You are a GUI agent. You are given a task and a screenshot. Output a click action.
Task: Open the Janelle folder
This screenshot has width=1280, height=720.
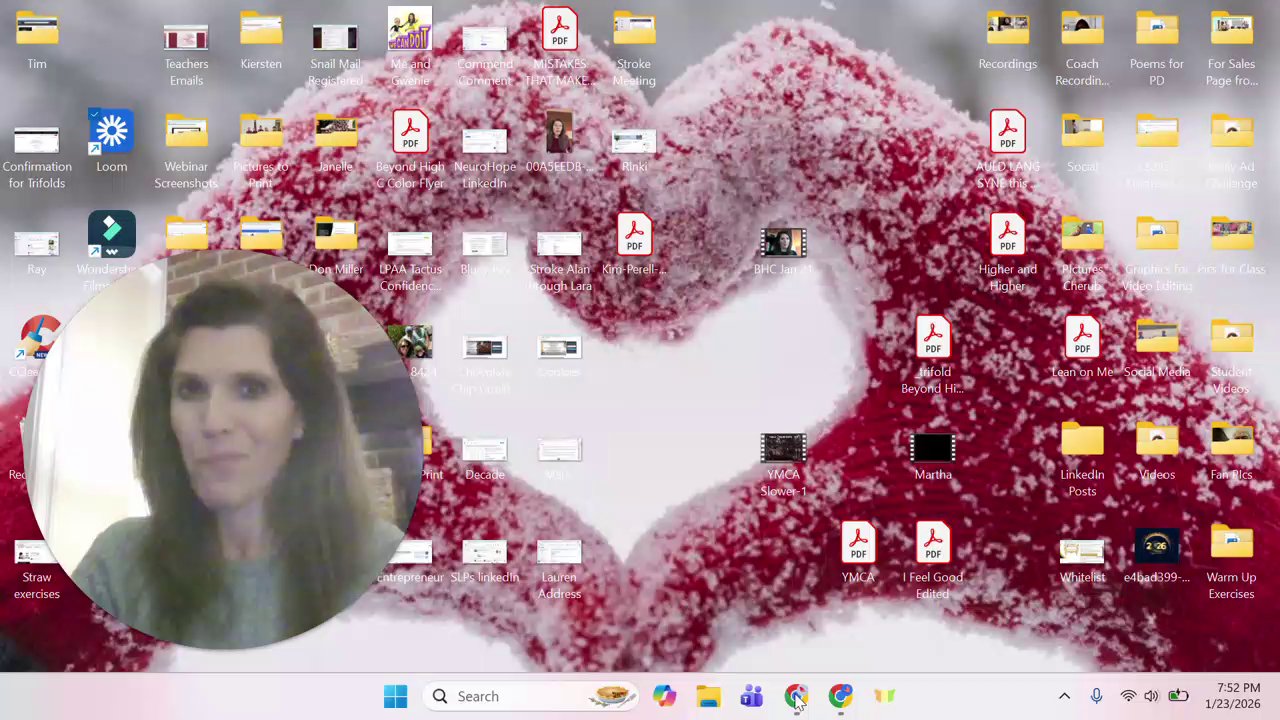335,141
